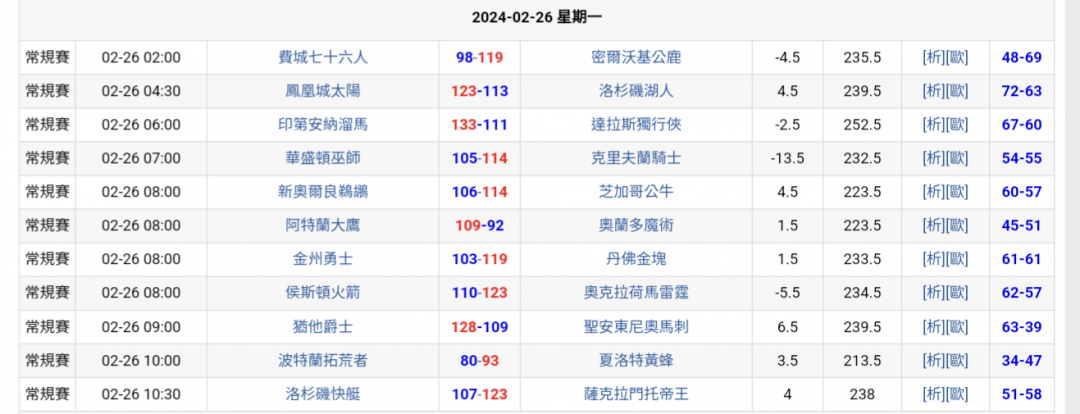Click the 98-119 final score
Viewport: 1080px width, 414px height.
[479, 57]
